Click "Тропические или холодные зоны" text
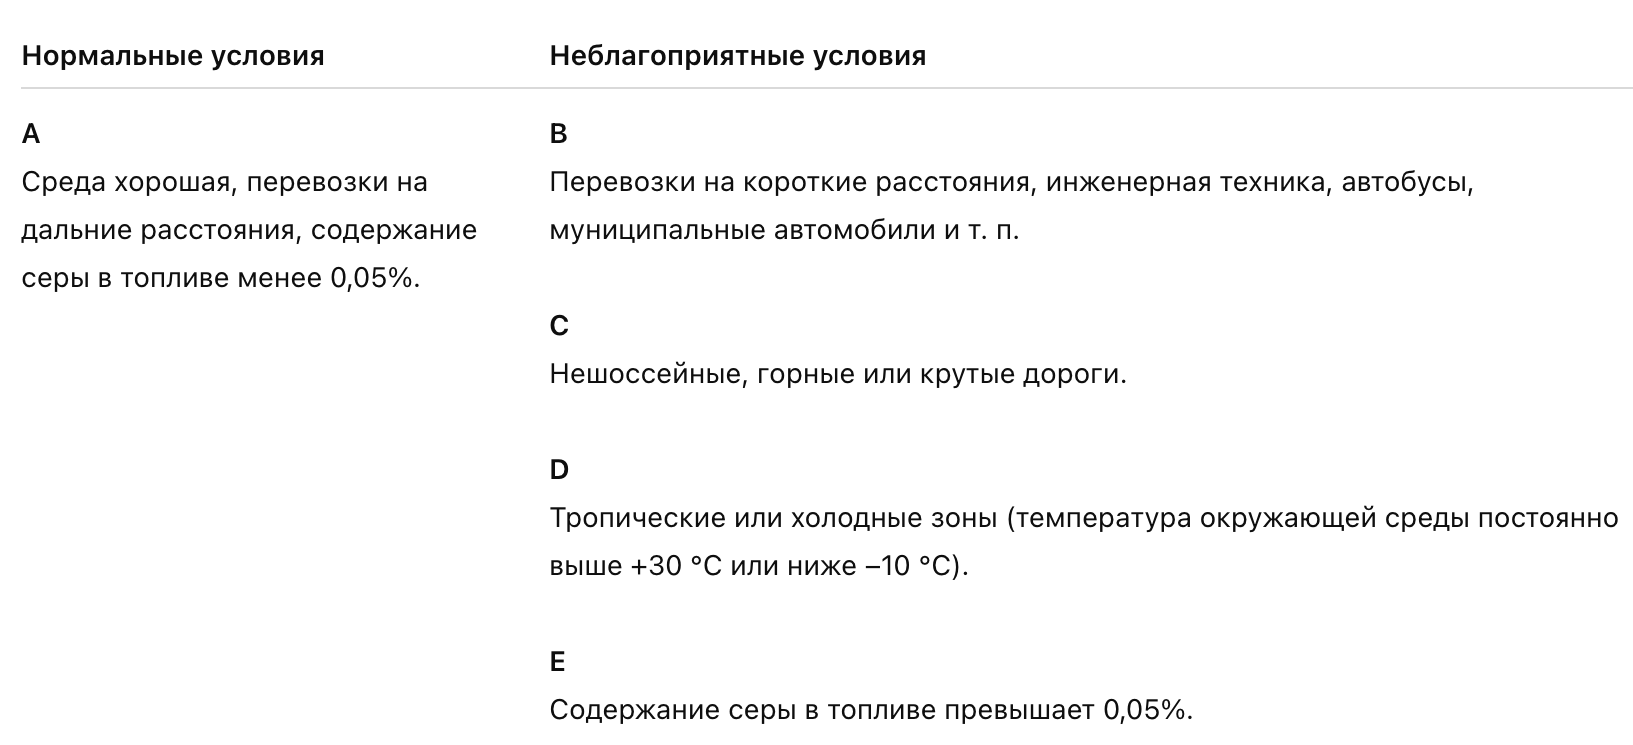Screen dimensions: 1633x745 (x=773, y=518)
